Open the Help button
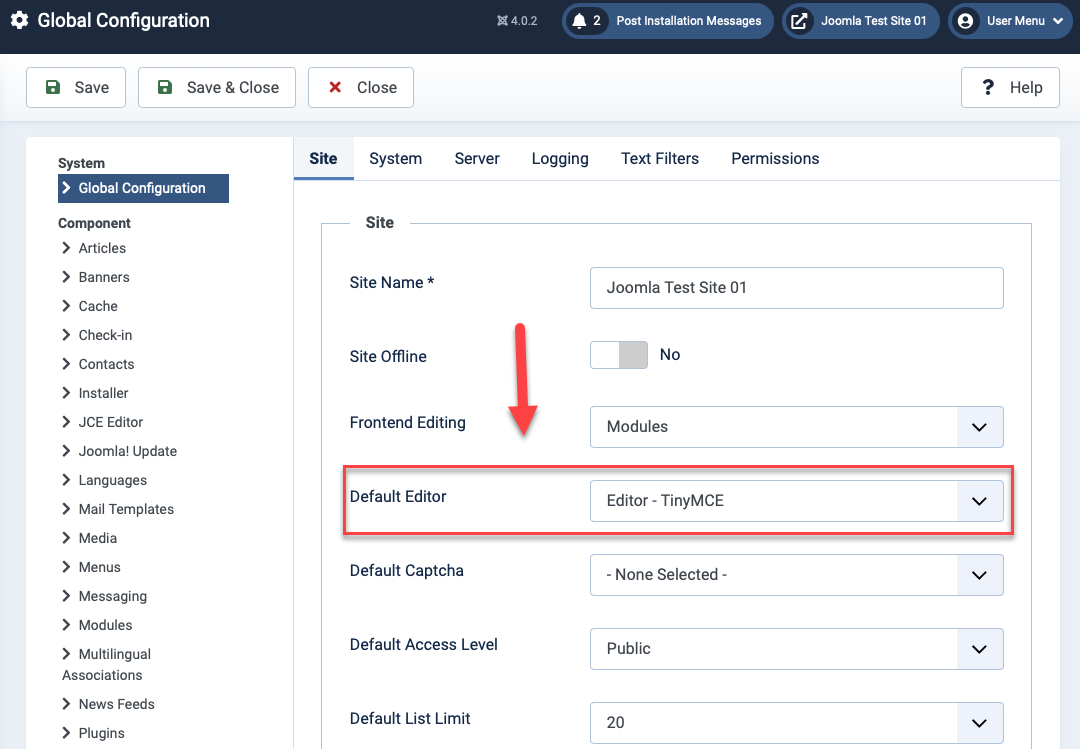This screenshot has width=1080, height=749. (x=1010, y=88)
